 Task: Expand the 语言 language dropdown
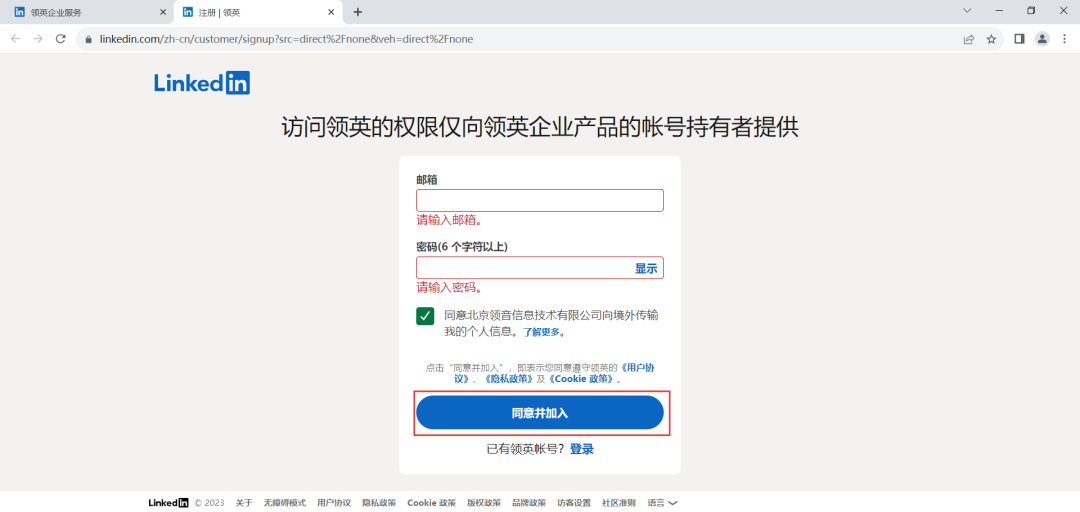tap(662, 502)
